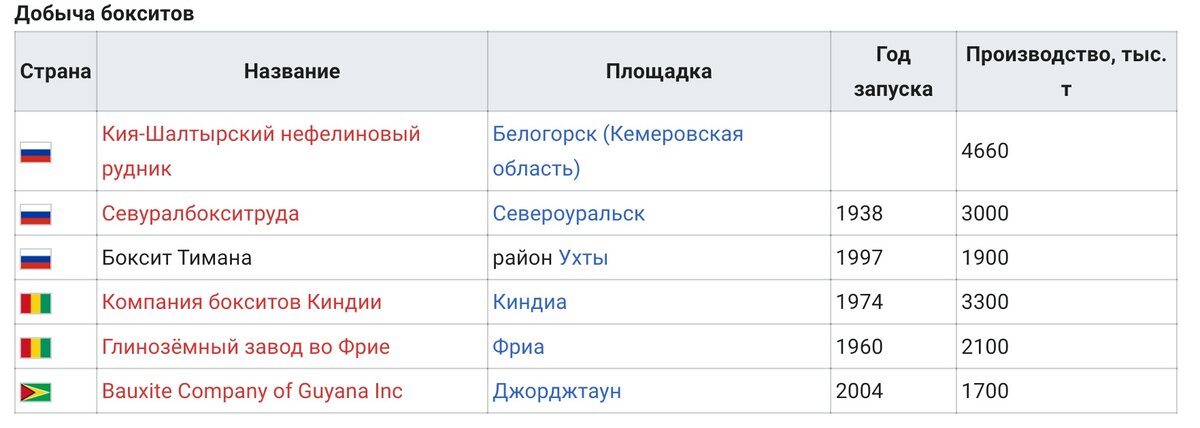
Task: Click the Russian flag beside Севуралбокситруда
Action: tap(35, 214)
